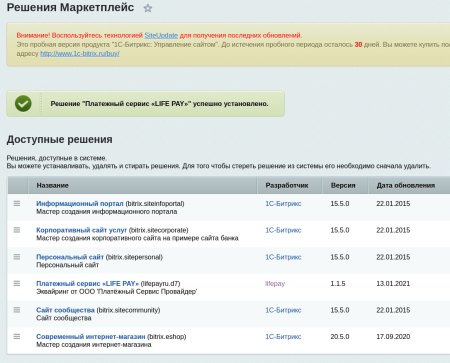Select text (lifepayru.d7) module code
The height and width of the screenshot is (363, 450).
pyautogui.click(x=160, y=284)
